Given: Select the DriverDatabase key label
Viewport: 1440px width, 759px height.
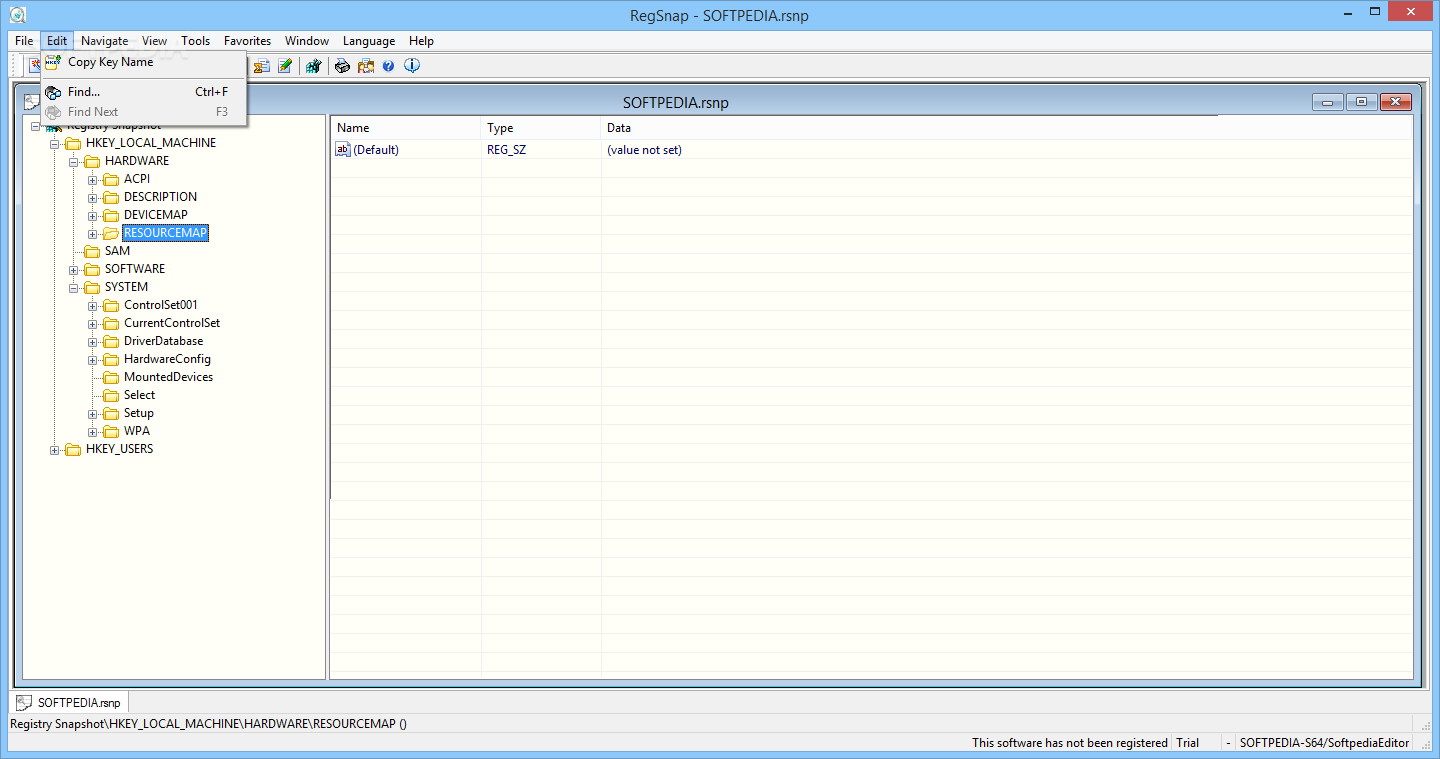Looking at the screenshot, I should tap(163, 341).
